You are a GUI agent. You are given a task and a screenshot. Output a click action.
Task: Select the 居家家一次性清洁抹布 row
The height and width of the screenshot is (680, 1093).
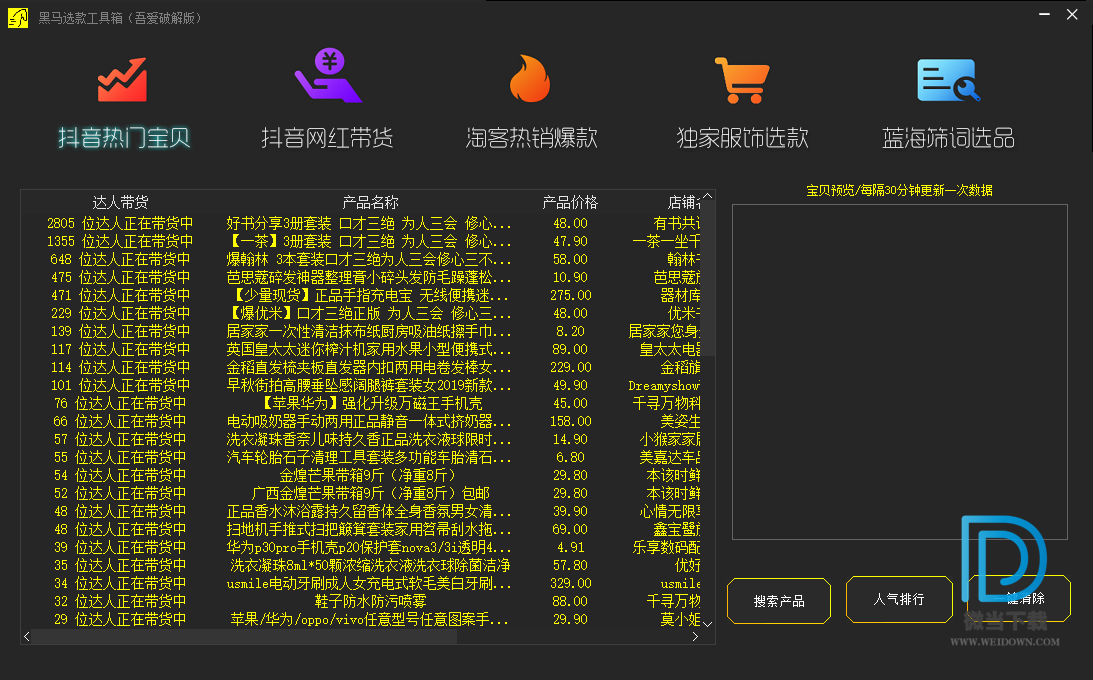click(x=360, y=332)
